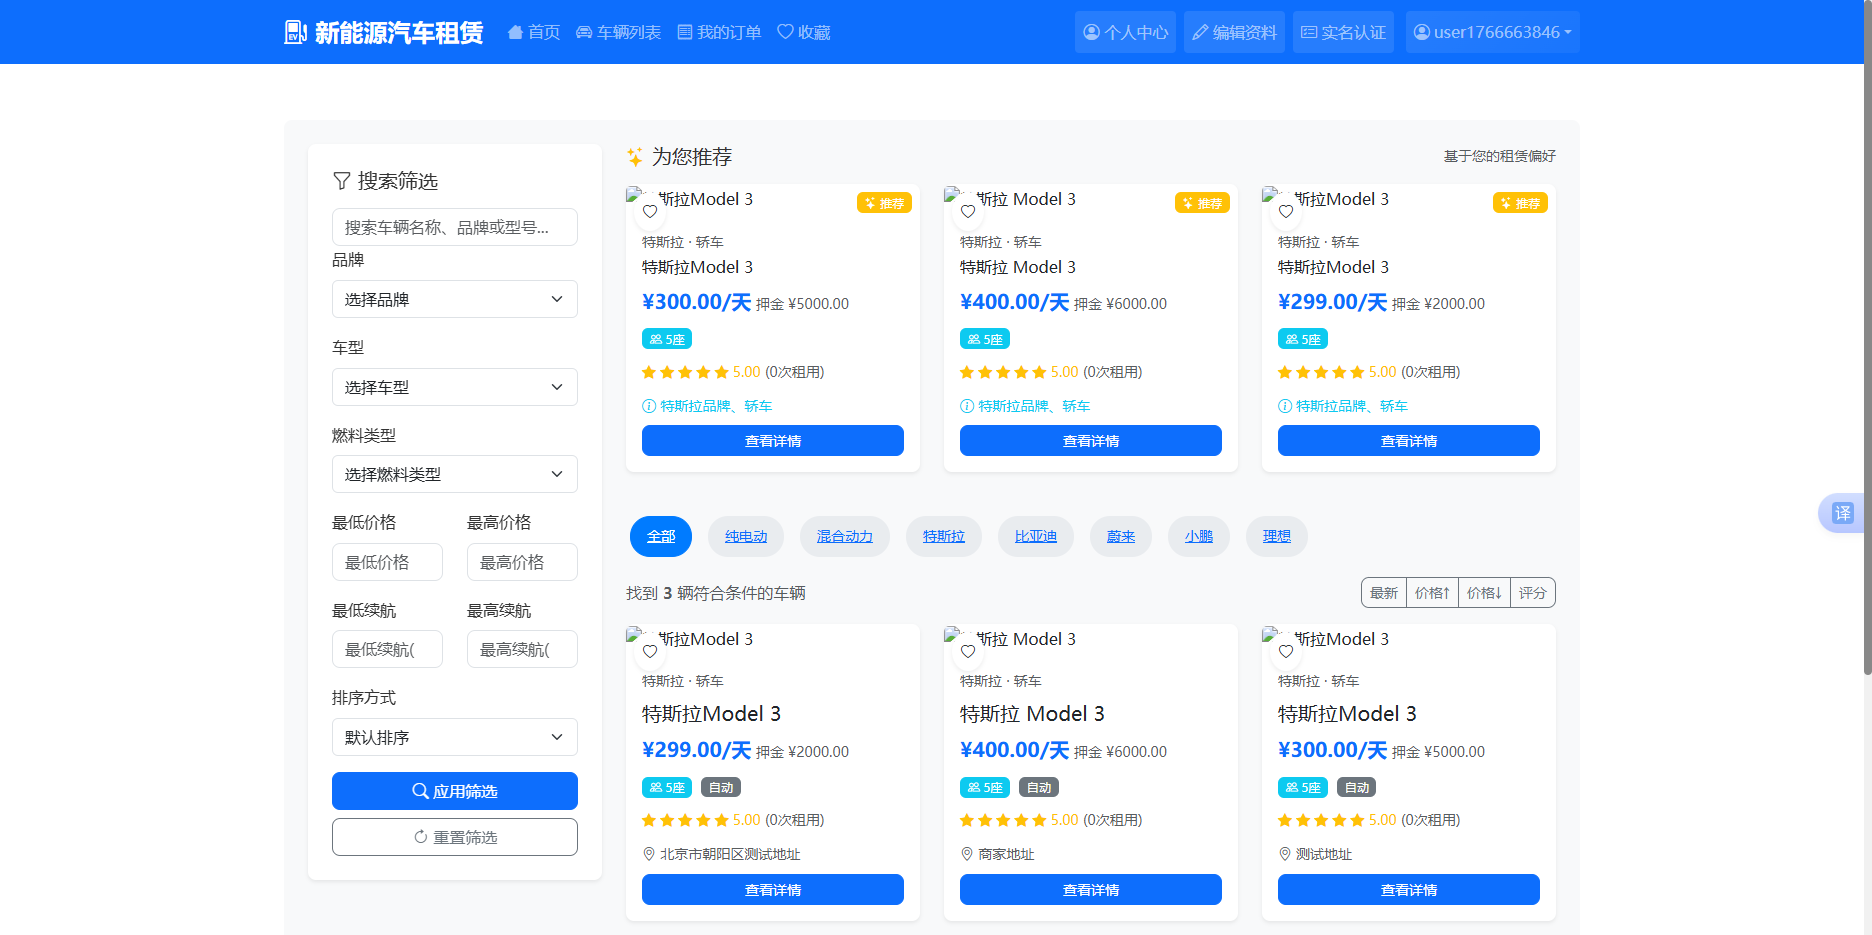The height and width of the screenshot is (935, 1872).
Task: Focus the 最低价格 input
Action: 387,562
